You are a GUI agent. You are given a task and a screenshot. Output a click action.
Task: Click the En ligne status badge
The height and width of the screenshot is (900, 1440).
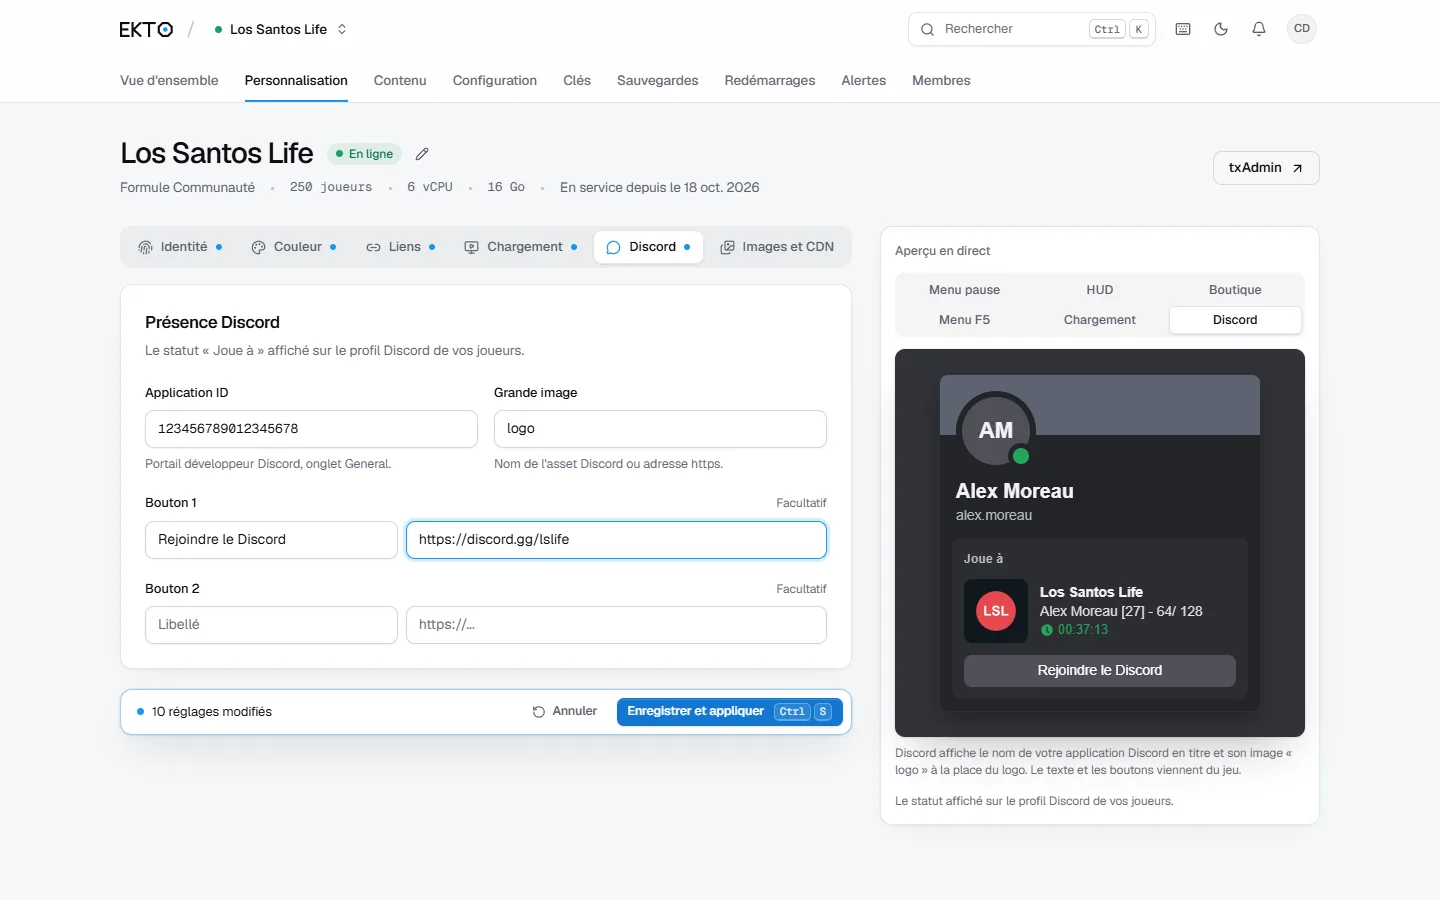(x=365, y=154)
